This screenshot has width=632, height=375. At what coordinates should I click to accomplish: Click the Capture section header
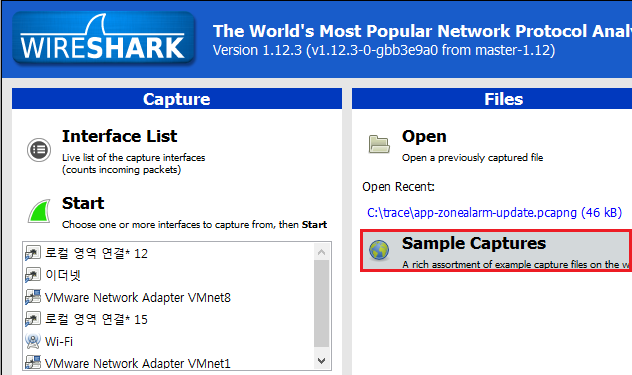[x=177, y=99]
